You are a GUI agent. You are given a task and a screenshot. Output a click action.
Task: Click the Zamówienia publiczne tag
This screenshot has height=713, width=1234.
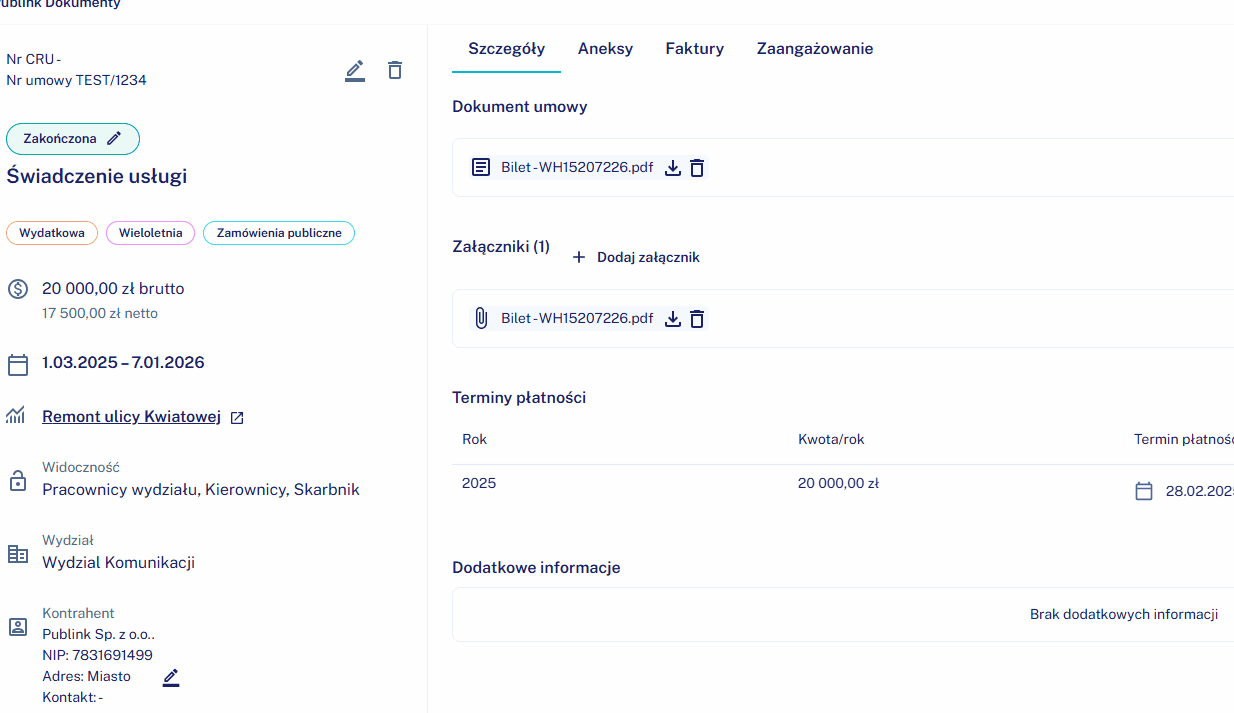(279, 233)
